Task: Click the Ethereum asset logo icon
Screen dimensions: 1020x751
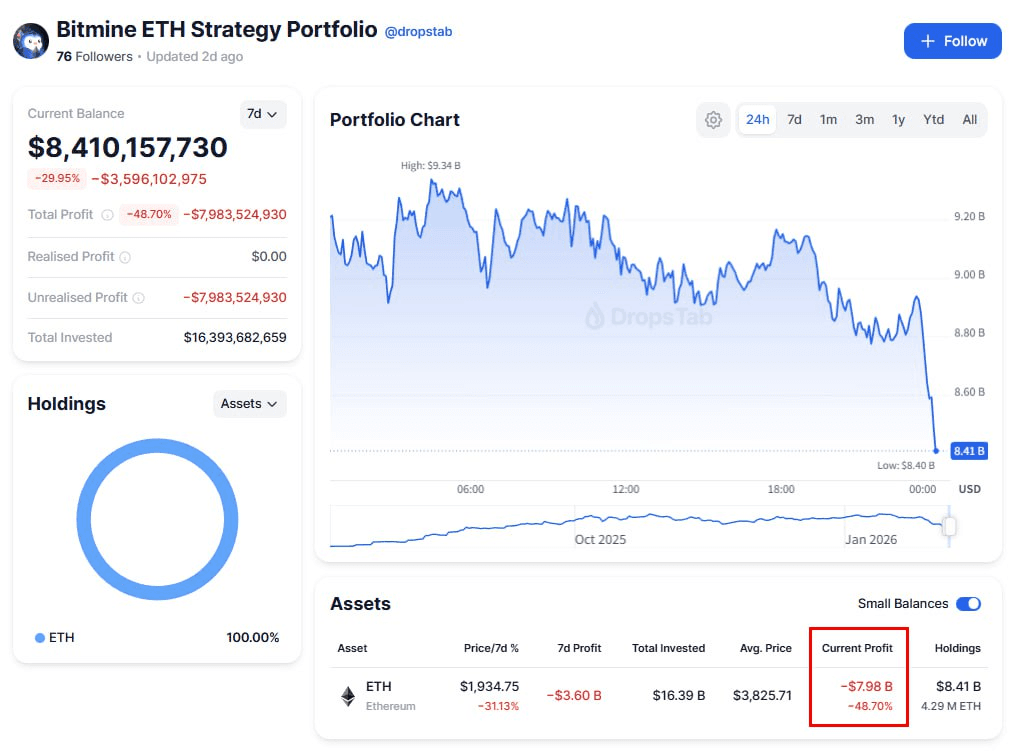Action: pyautogui.click(x=348, y=696)
